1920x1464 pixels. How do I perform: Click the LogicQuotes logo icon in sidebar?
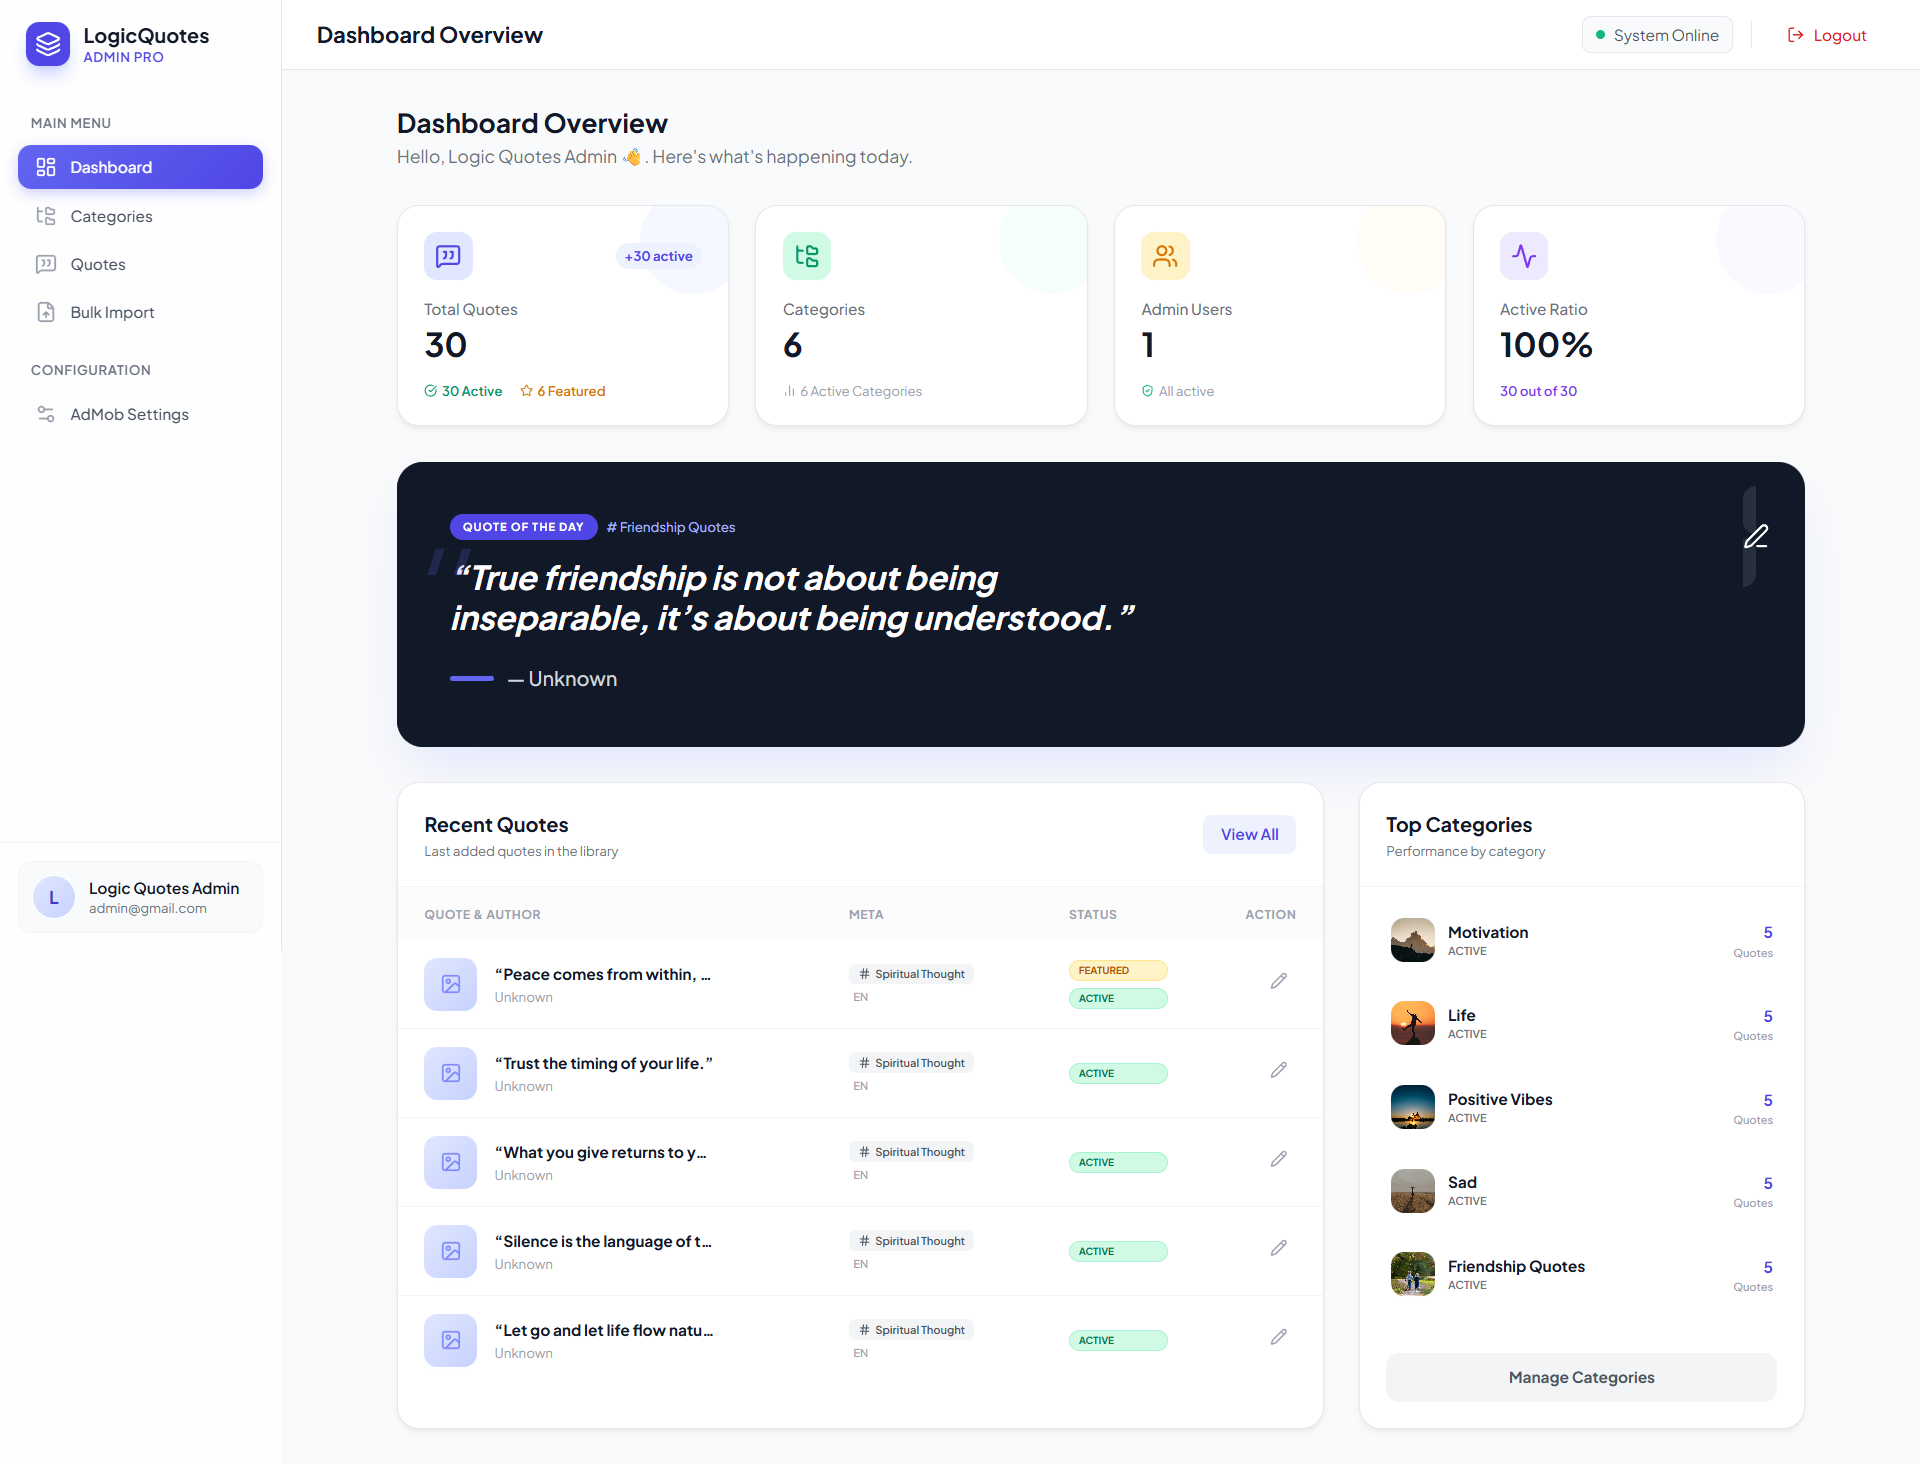47,44
